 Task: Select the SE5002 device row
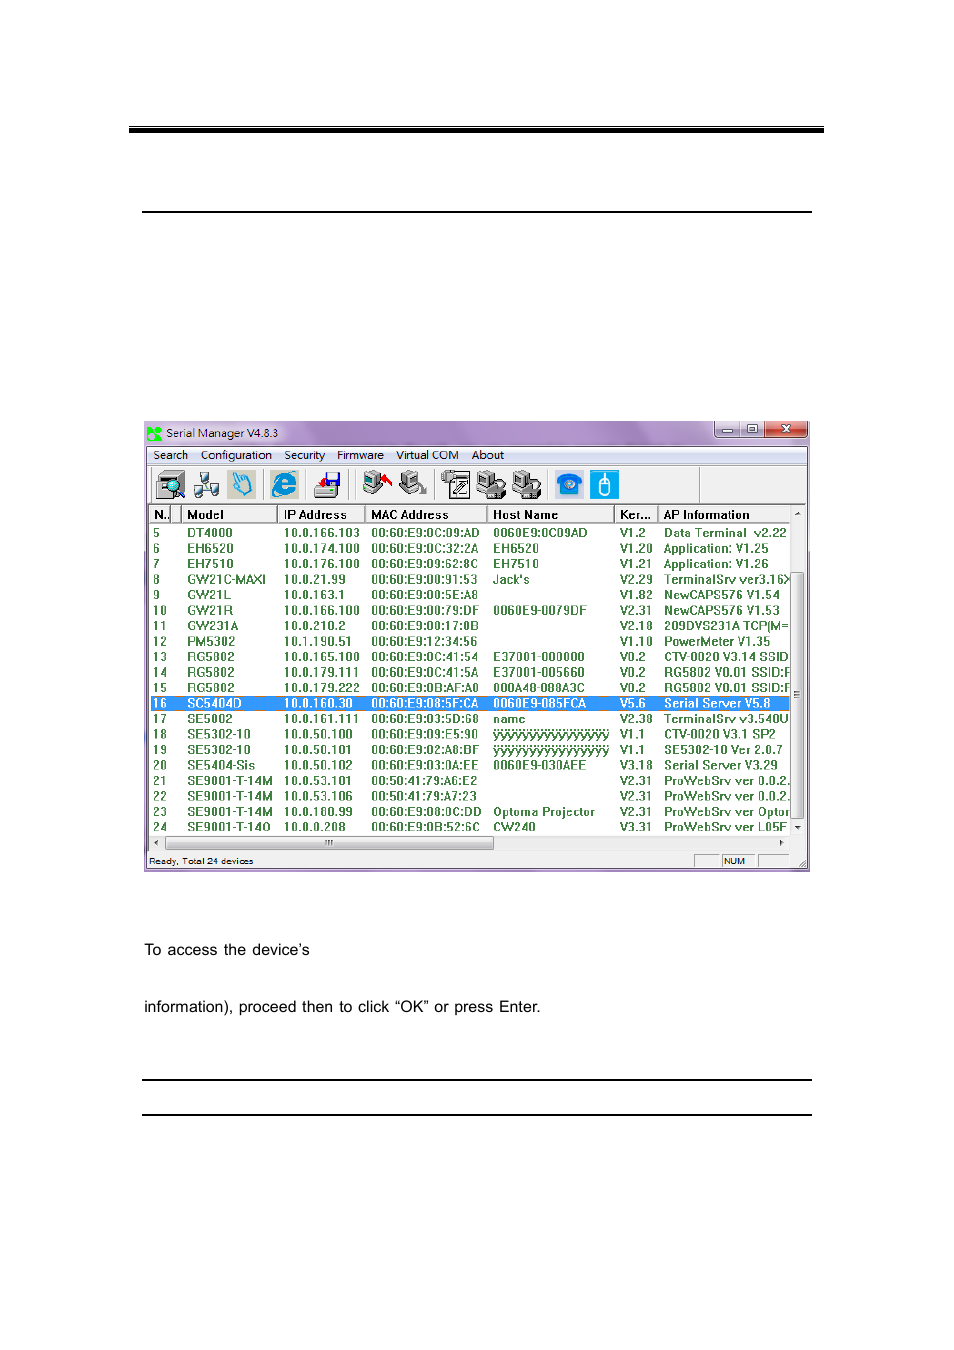pyautogui.click(x=470, y=719)
